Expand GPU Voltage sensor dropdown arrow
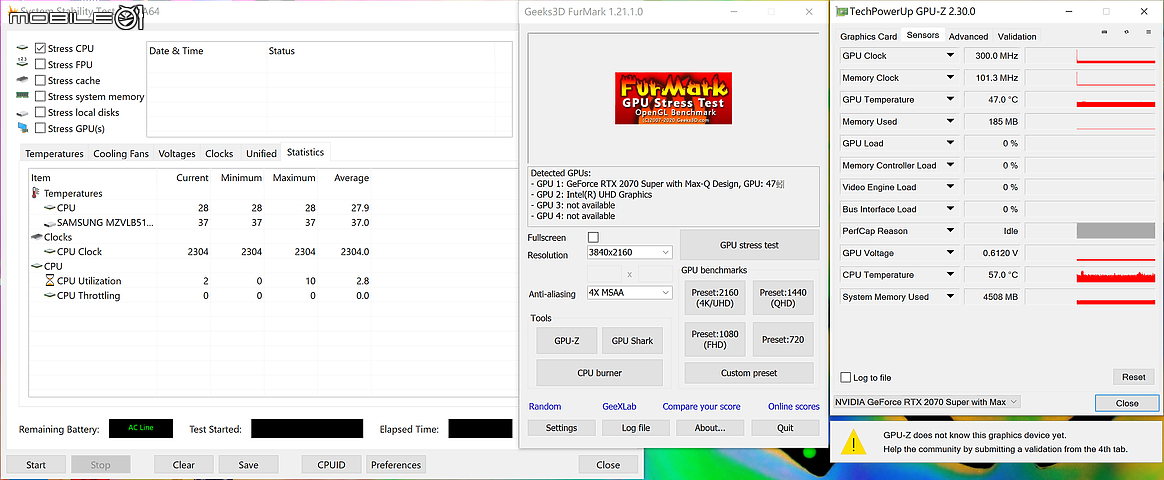Image resolution: width=1164 pixels, height=480 pixels. coord(949,253)
